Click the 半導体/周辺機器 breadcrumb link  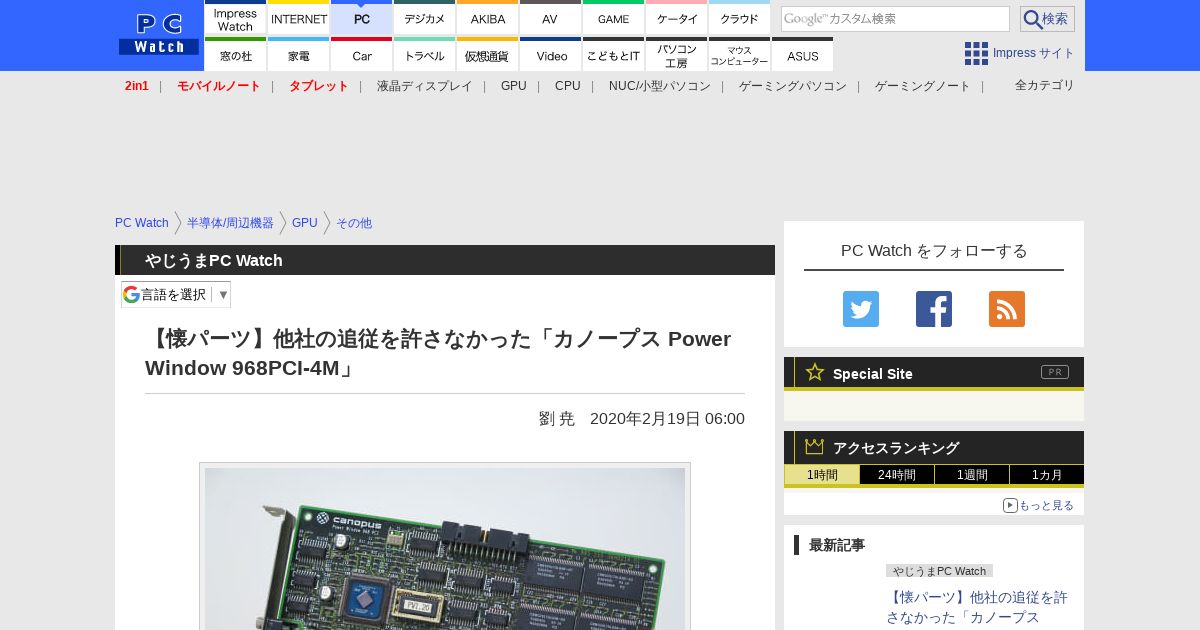tap(230, 223)
